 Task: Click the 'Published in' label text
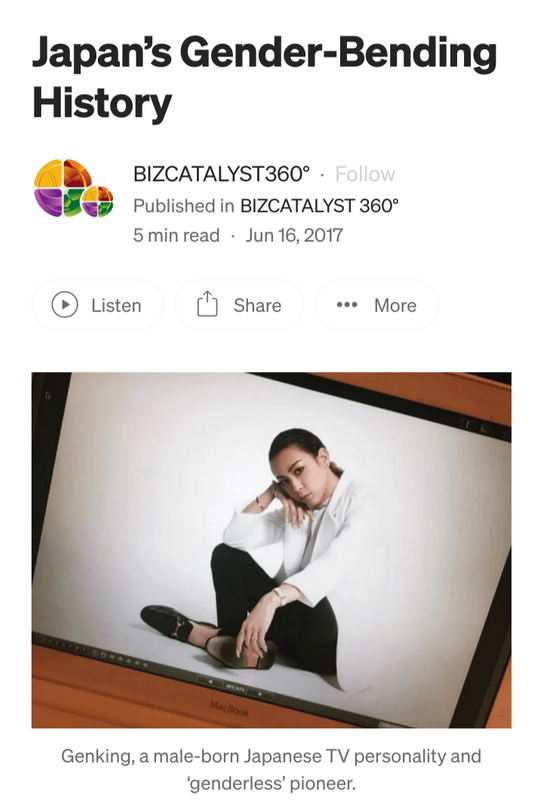[x=184, y=206]
